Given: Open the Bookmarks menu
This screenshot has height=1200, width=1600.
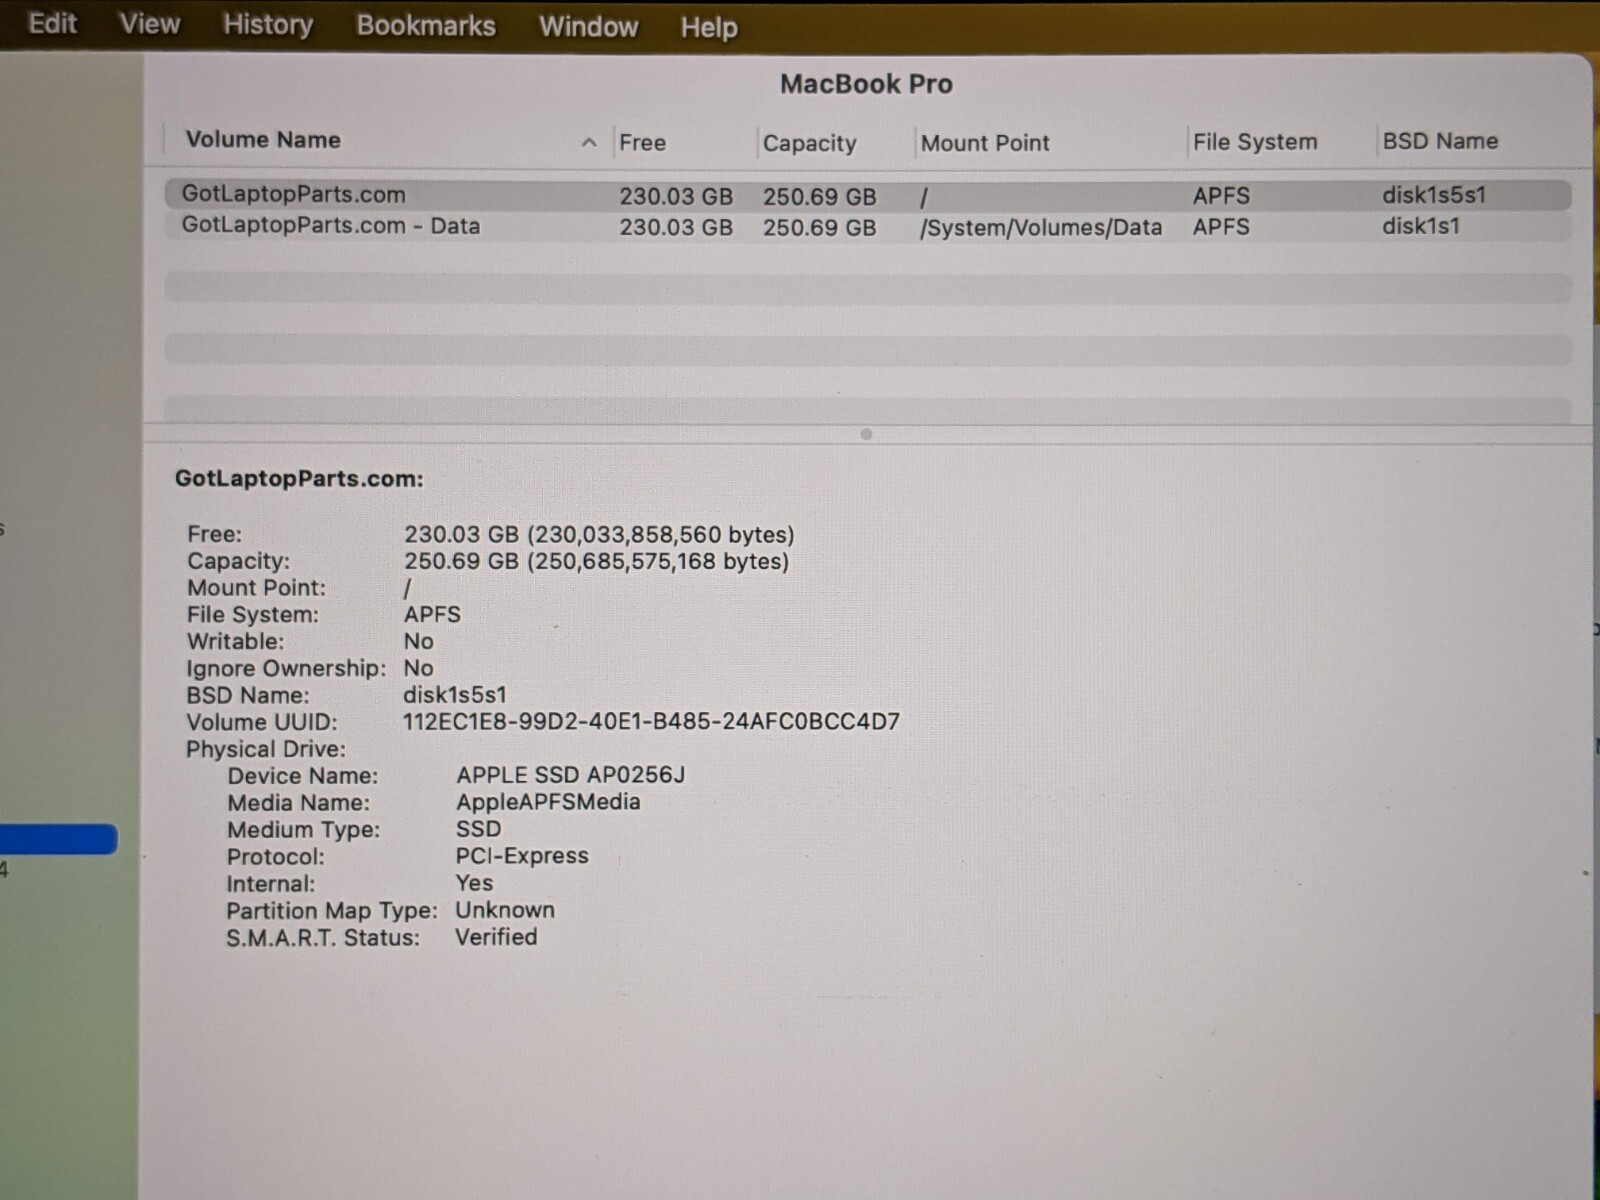Looking at the screenshot, I should point(426,26).
